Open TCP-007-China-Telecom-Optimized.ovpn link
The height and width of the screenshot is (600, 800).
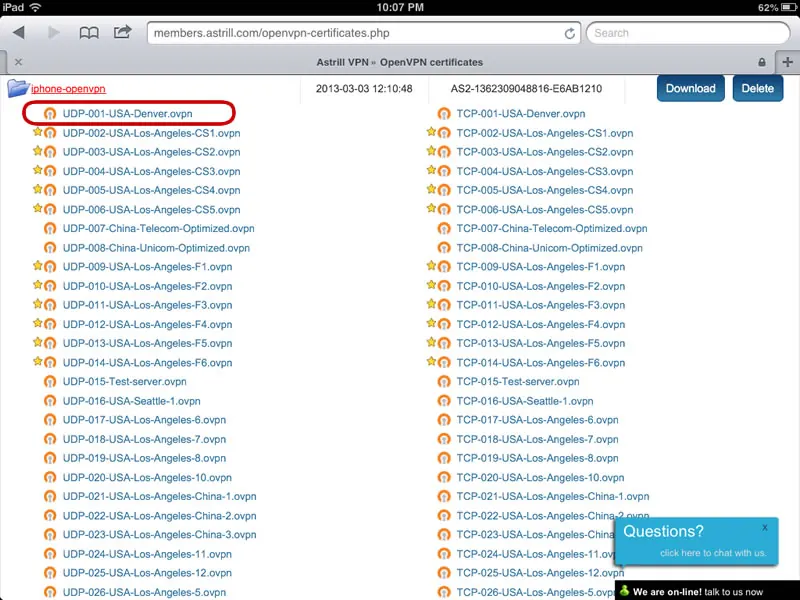coord(552,229)
